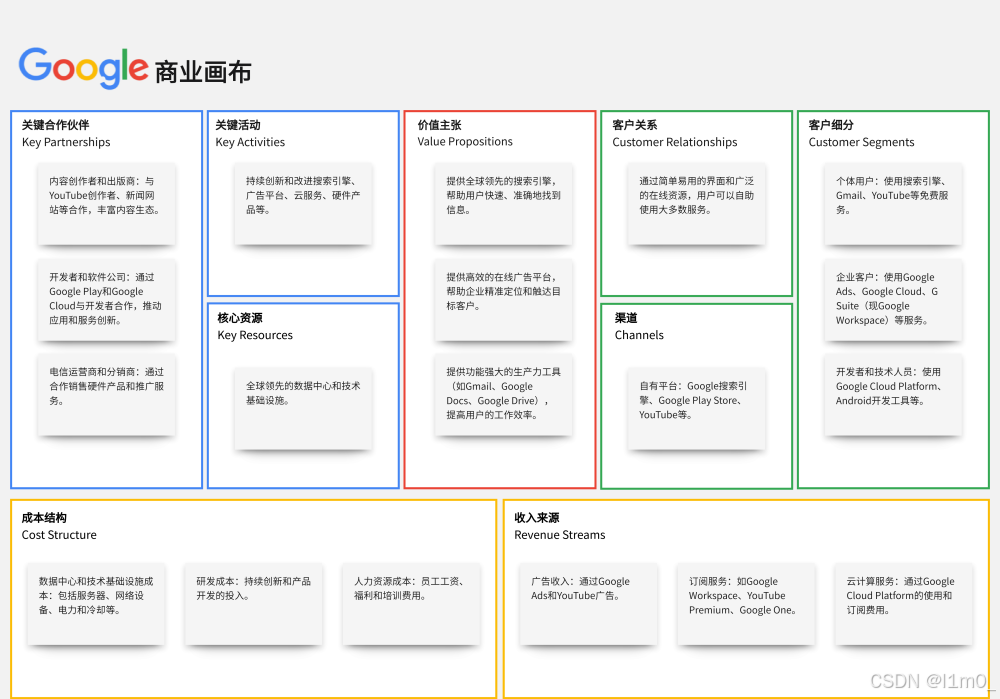The width and height of the screenshot is (1000, 699).
Task: Select the Key Activities heading
Action: (x=250, y=142)
